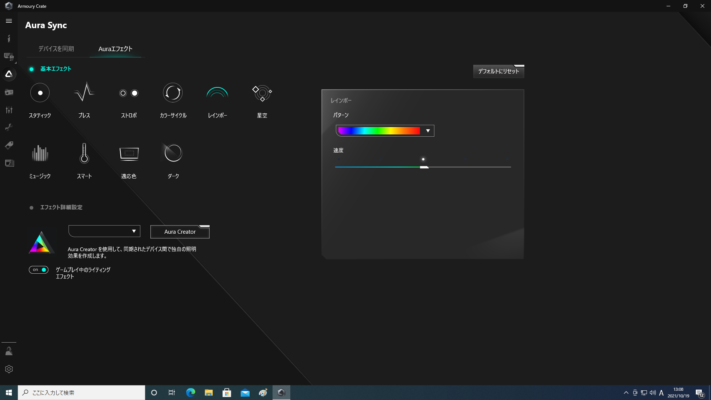Click the Armoury Crate taskbar icon

coord(281,392)
